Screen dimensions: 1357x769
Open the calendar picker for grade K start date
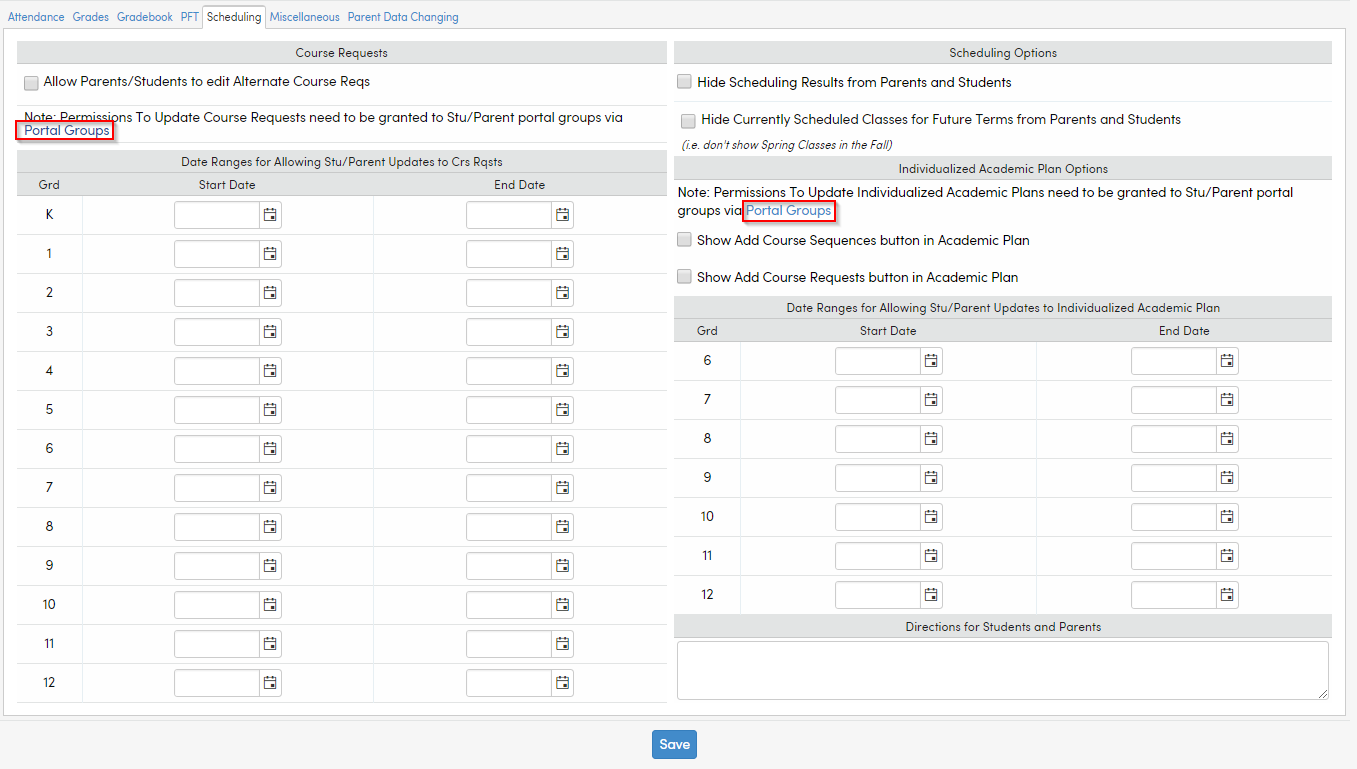[x=269, y=214]
